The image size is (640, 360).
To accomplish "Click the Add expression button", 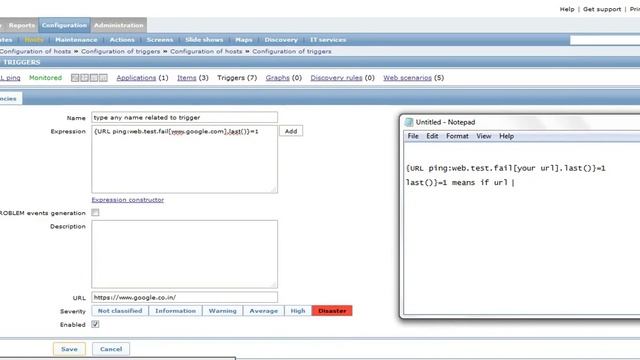I will (x=291, y=131).
